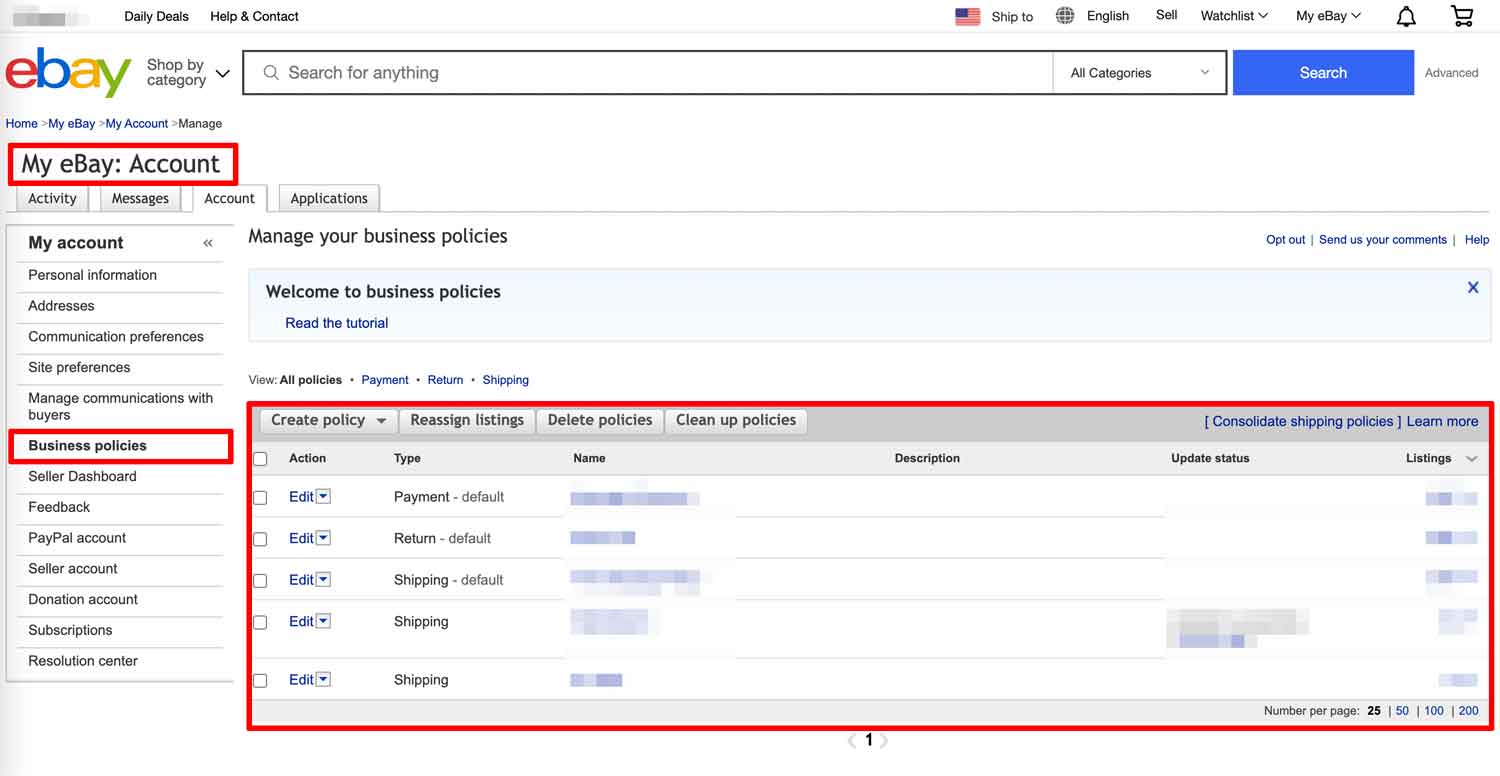The height and width of the screenshot is (776, 1500).
Task: Toggle the select-all policies checkbox
Action: click(x=261, y=459)
